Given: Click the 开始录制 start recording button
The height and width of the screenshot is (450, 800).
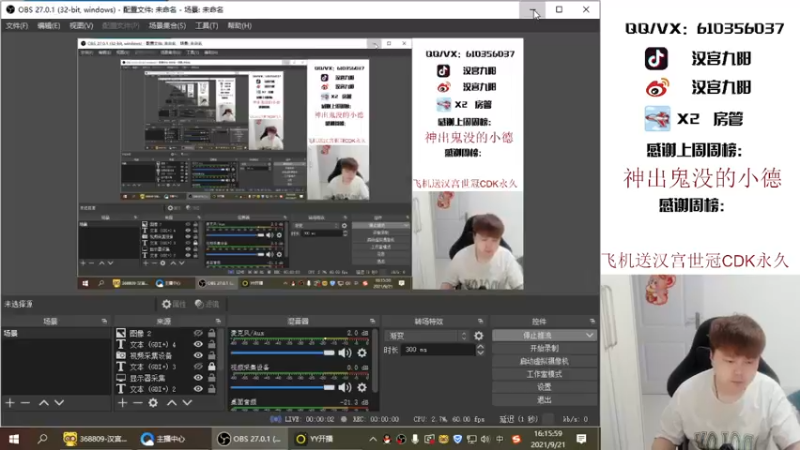Looking at the screenshot, I should 544,348.
